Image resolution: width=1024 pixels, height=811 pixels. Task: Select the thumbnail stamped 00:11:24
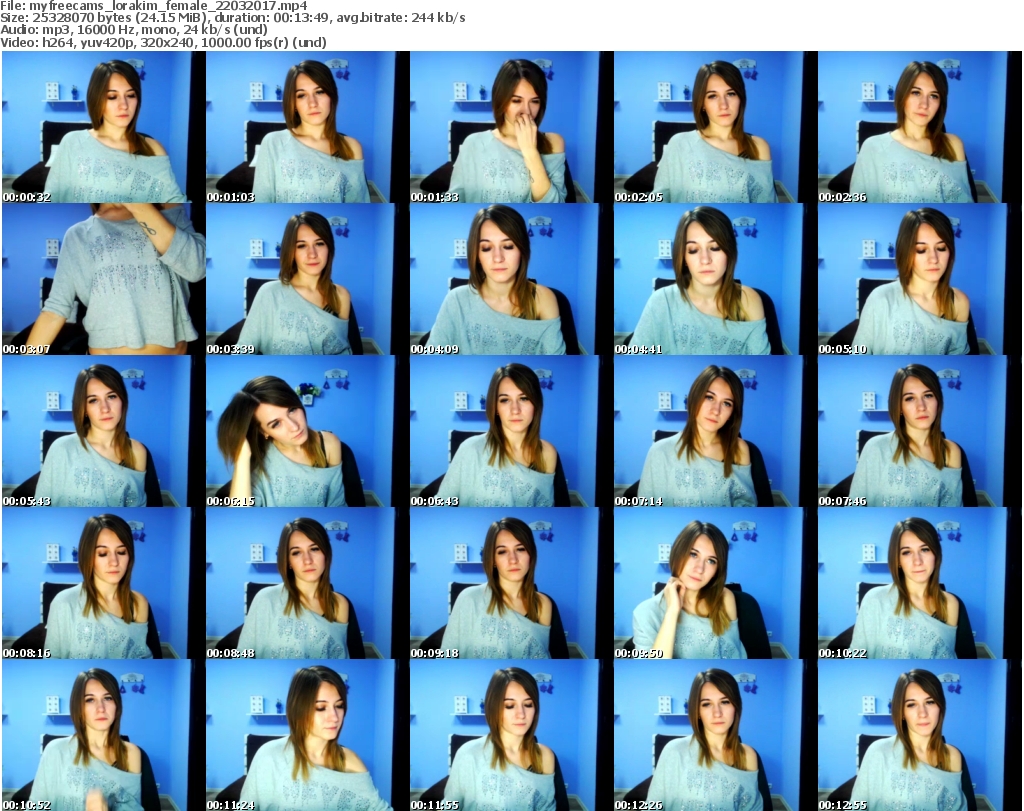tap(308, 735)
